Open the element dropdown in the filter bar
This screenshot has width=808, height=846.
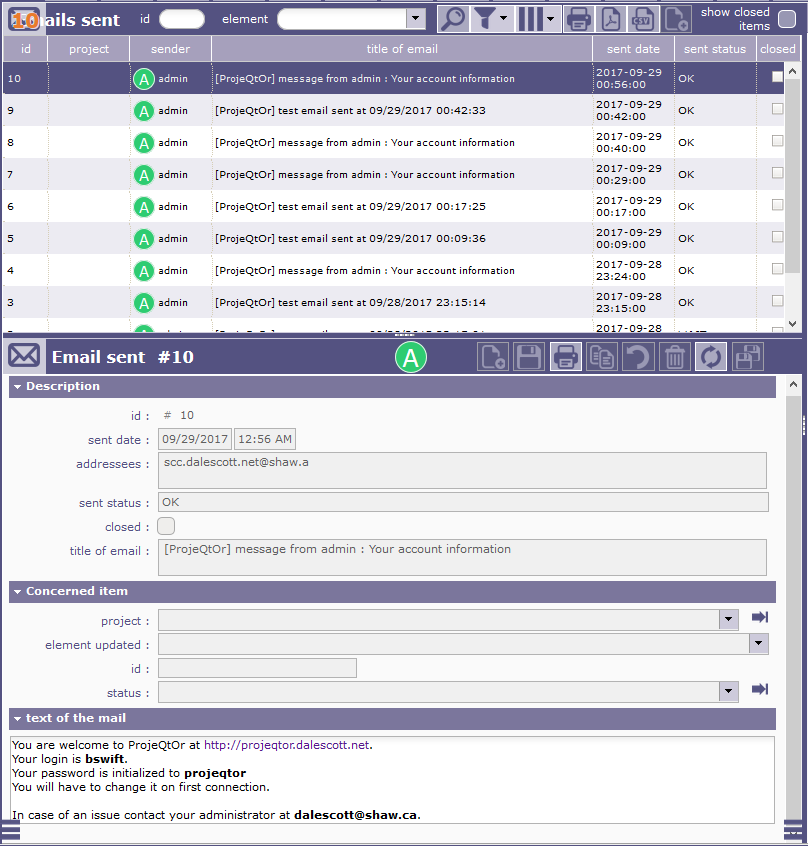416,19
